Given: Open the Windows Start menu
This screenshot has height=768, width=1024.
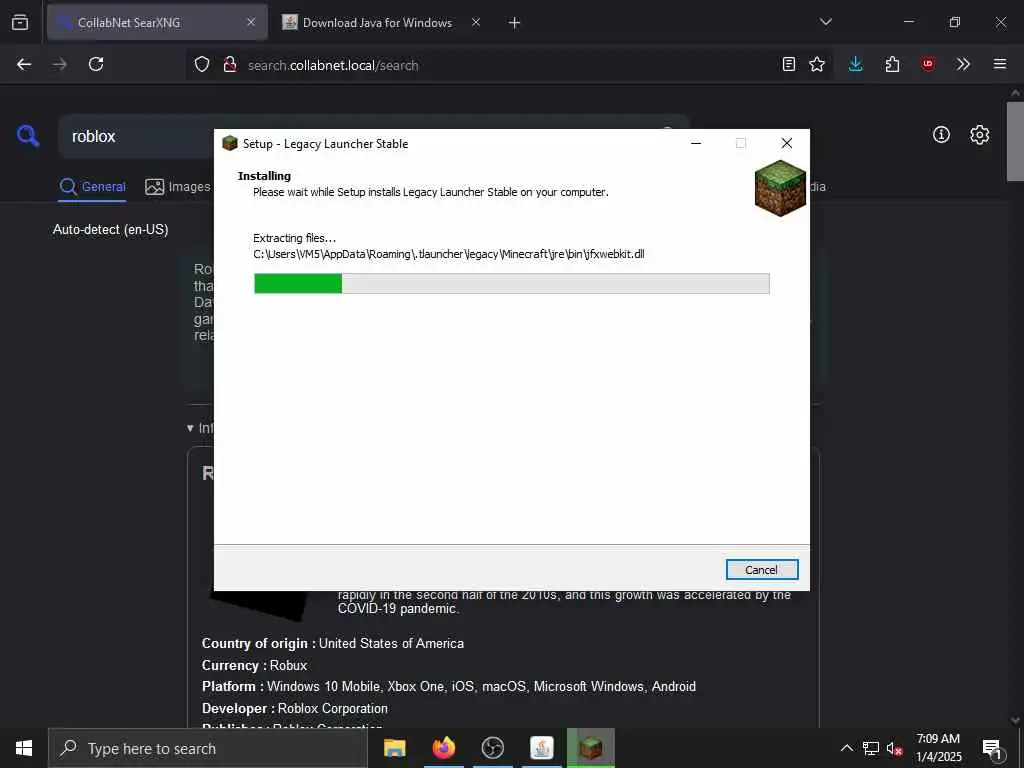Looking at the screenshot, I should click(24, 748).
